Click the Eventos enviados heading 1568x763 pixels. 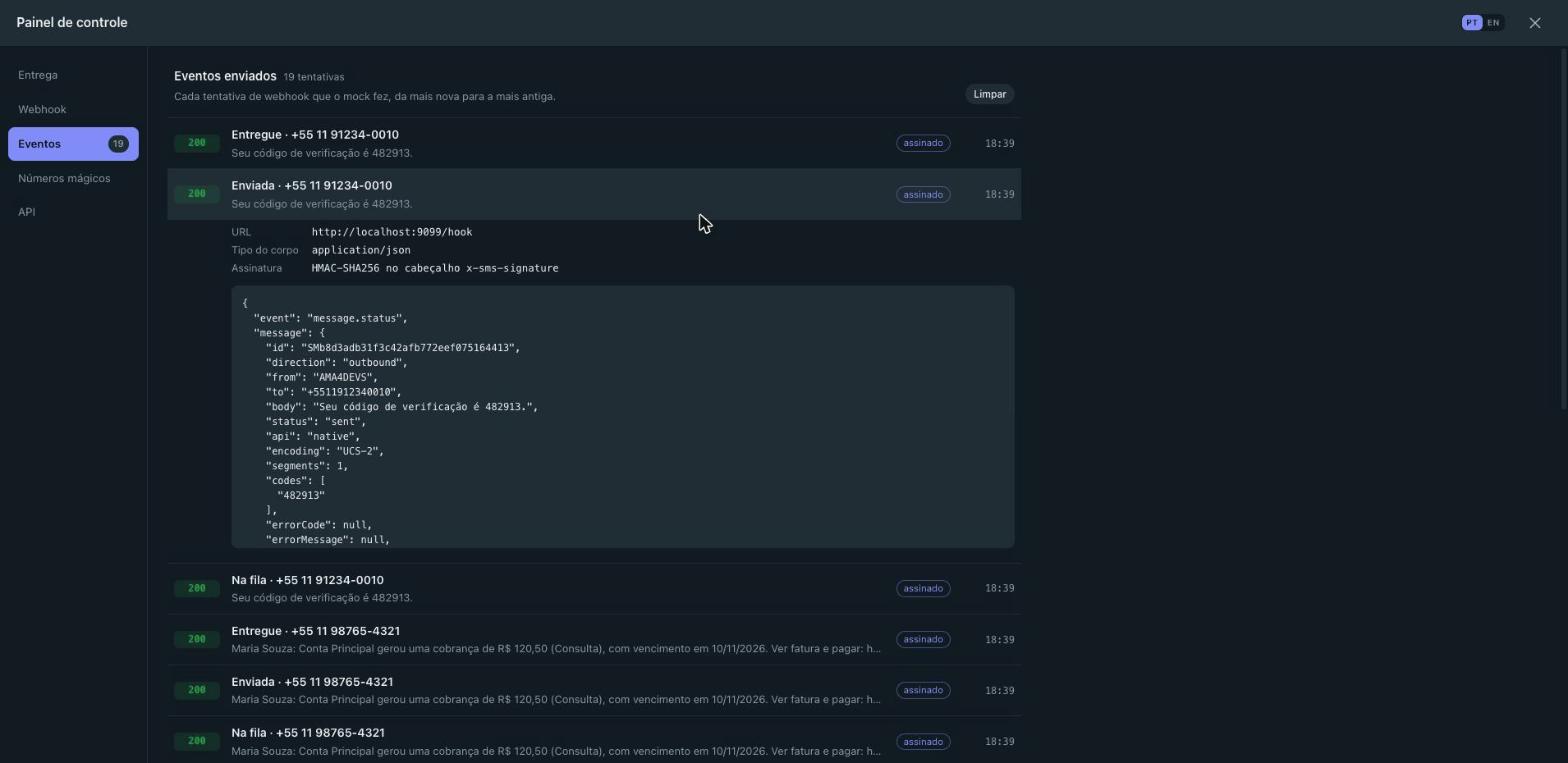(x=225, y=76)
